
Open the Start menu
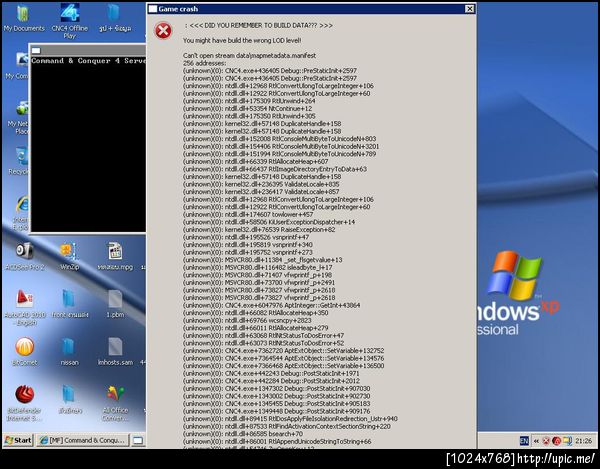tap(18, 440)
